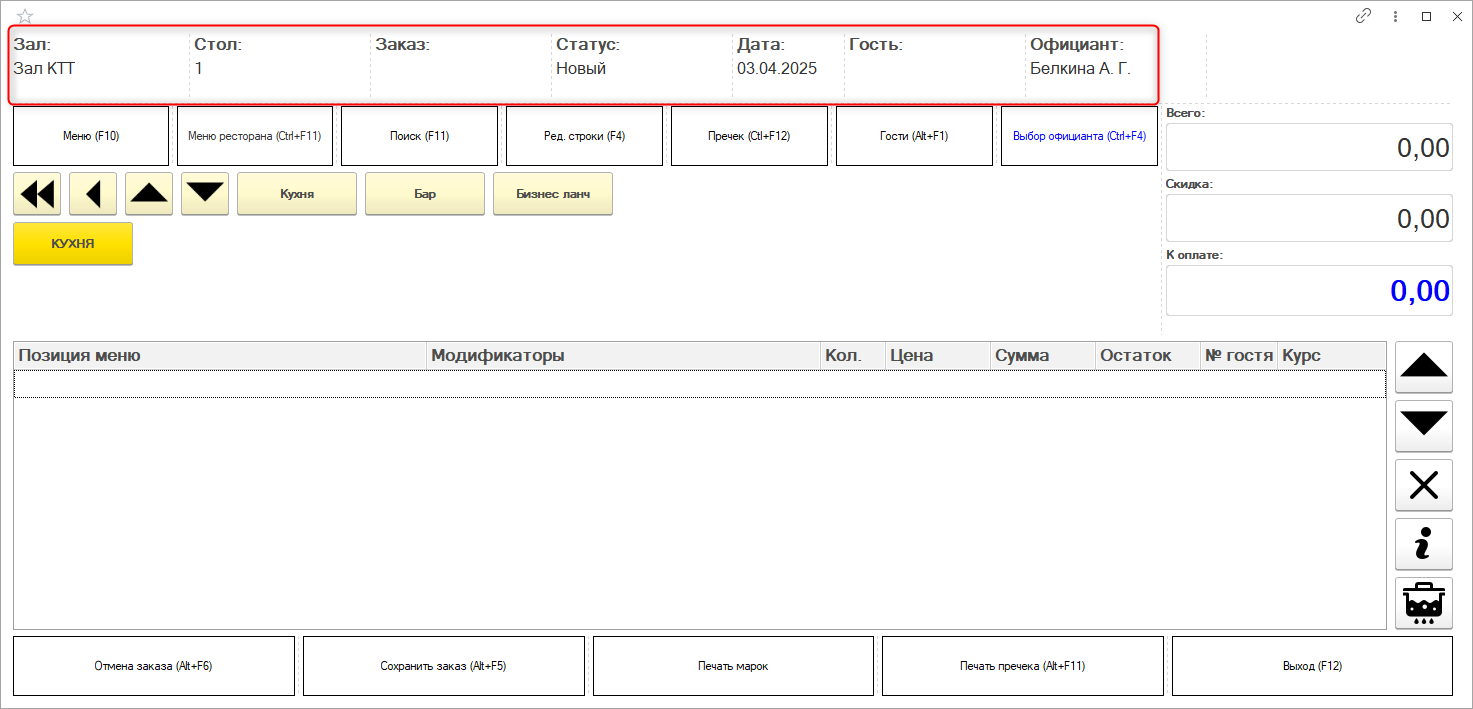
Task: Click the cooking pot icon button
Action: (1423, 603)
